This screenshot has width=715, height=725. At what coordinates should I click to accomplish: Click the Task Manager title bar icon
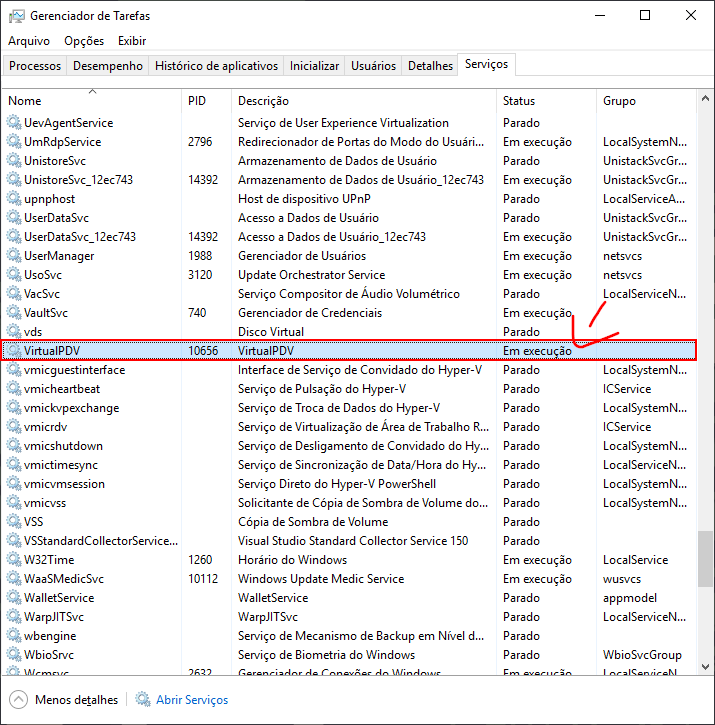click(17, 16)
